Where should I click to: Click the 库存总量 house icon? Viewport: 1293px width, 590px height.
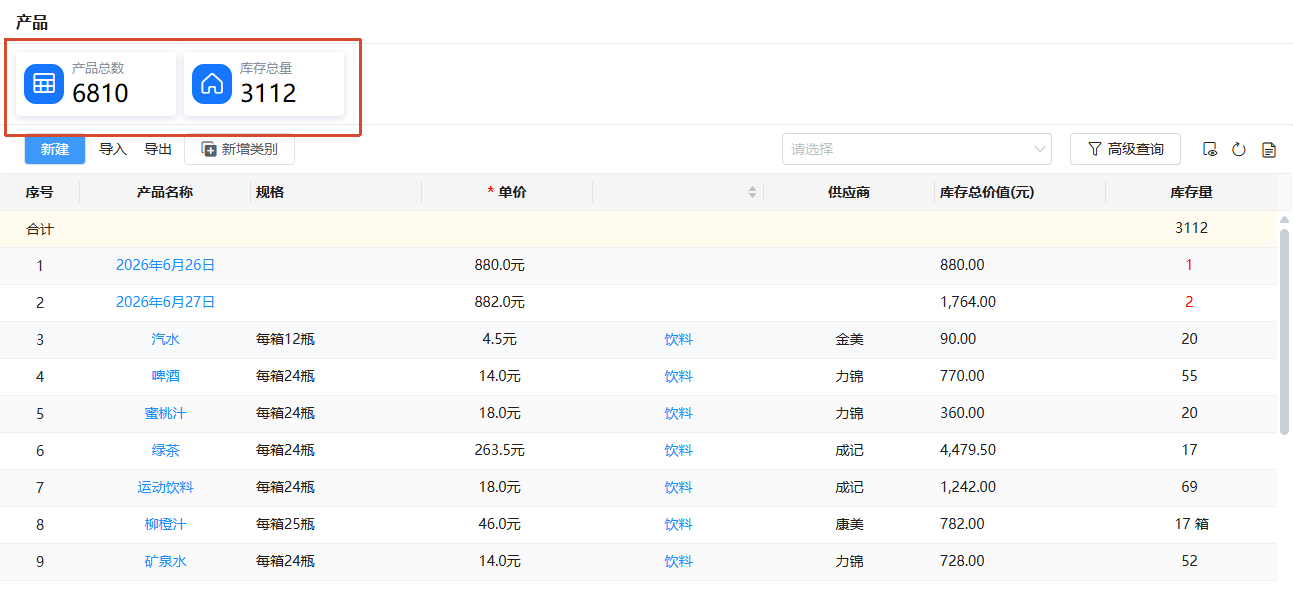tap(212, 83)
